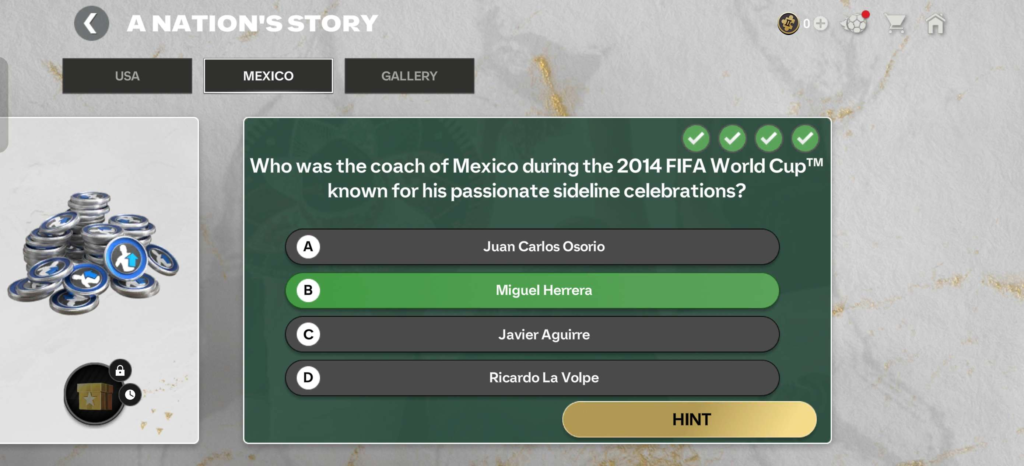Screen dimensions: 1024x466
Task: Open the shopping cart store
Action: (896, 24)
